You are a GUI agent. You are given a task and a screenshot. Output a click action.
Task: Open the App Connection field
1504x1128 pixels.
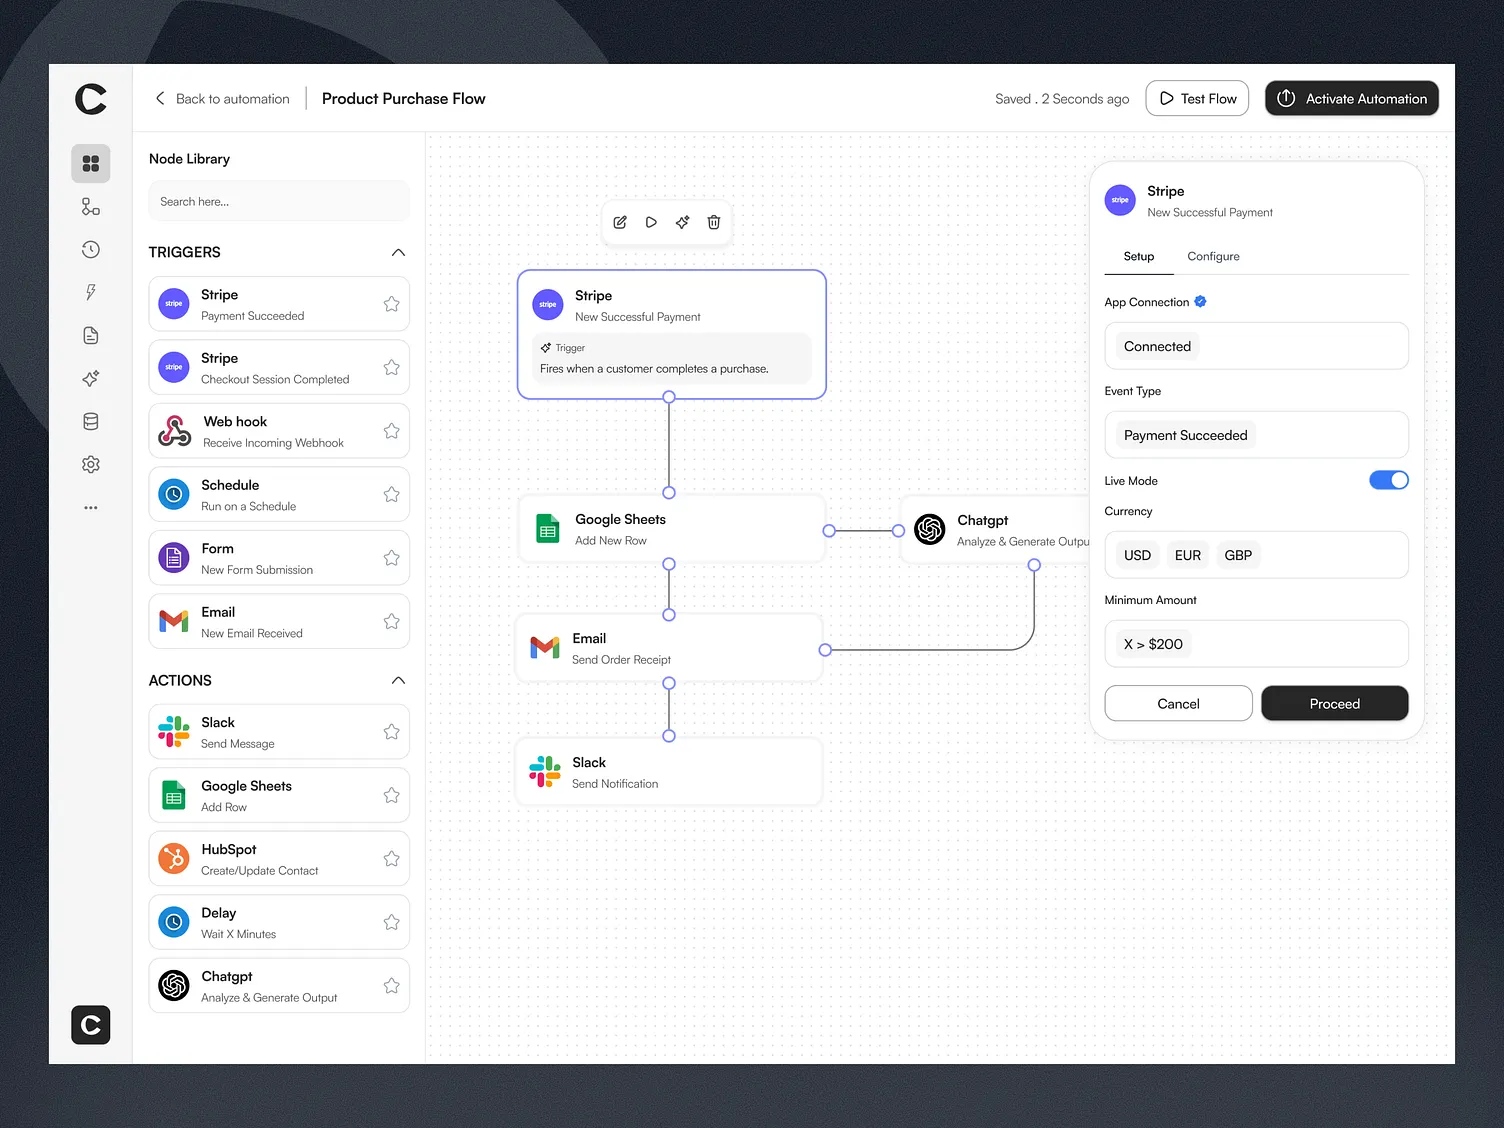[1256, 346]
